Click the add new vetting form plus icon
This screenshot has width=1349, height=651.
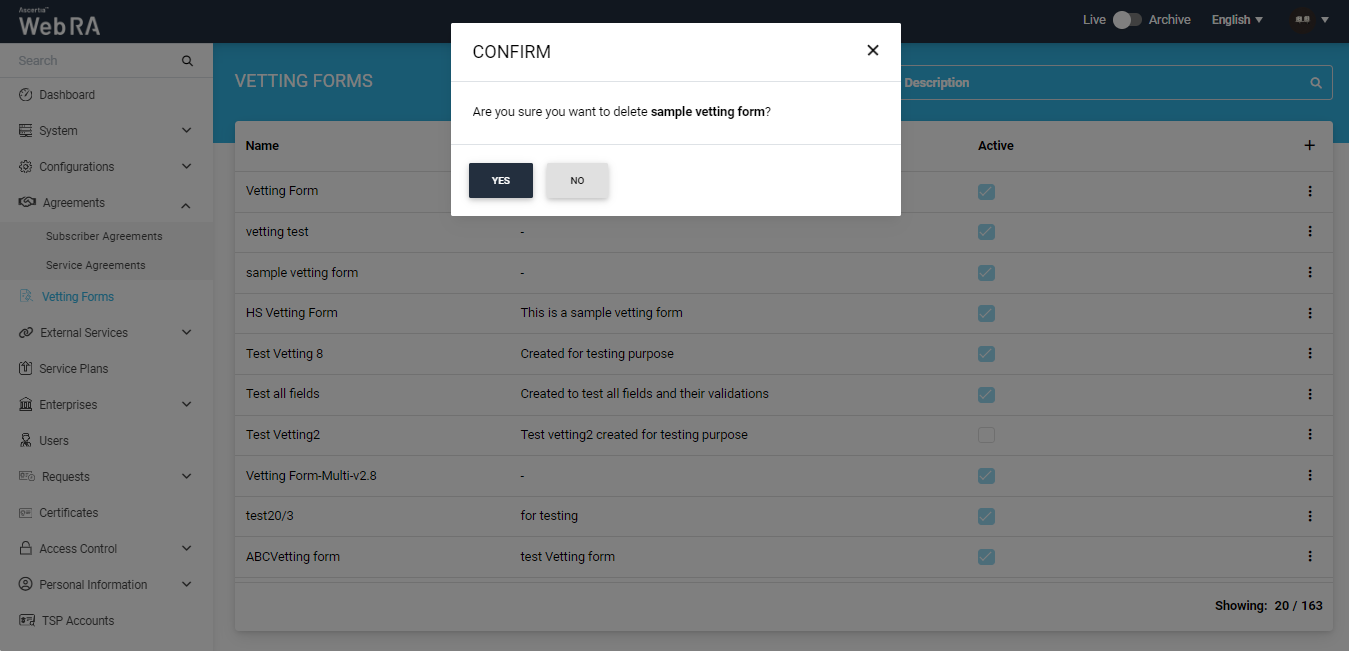[x=1309, y=146]
